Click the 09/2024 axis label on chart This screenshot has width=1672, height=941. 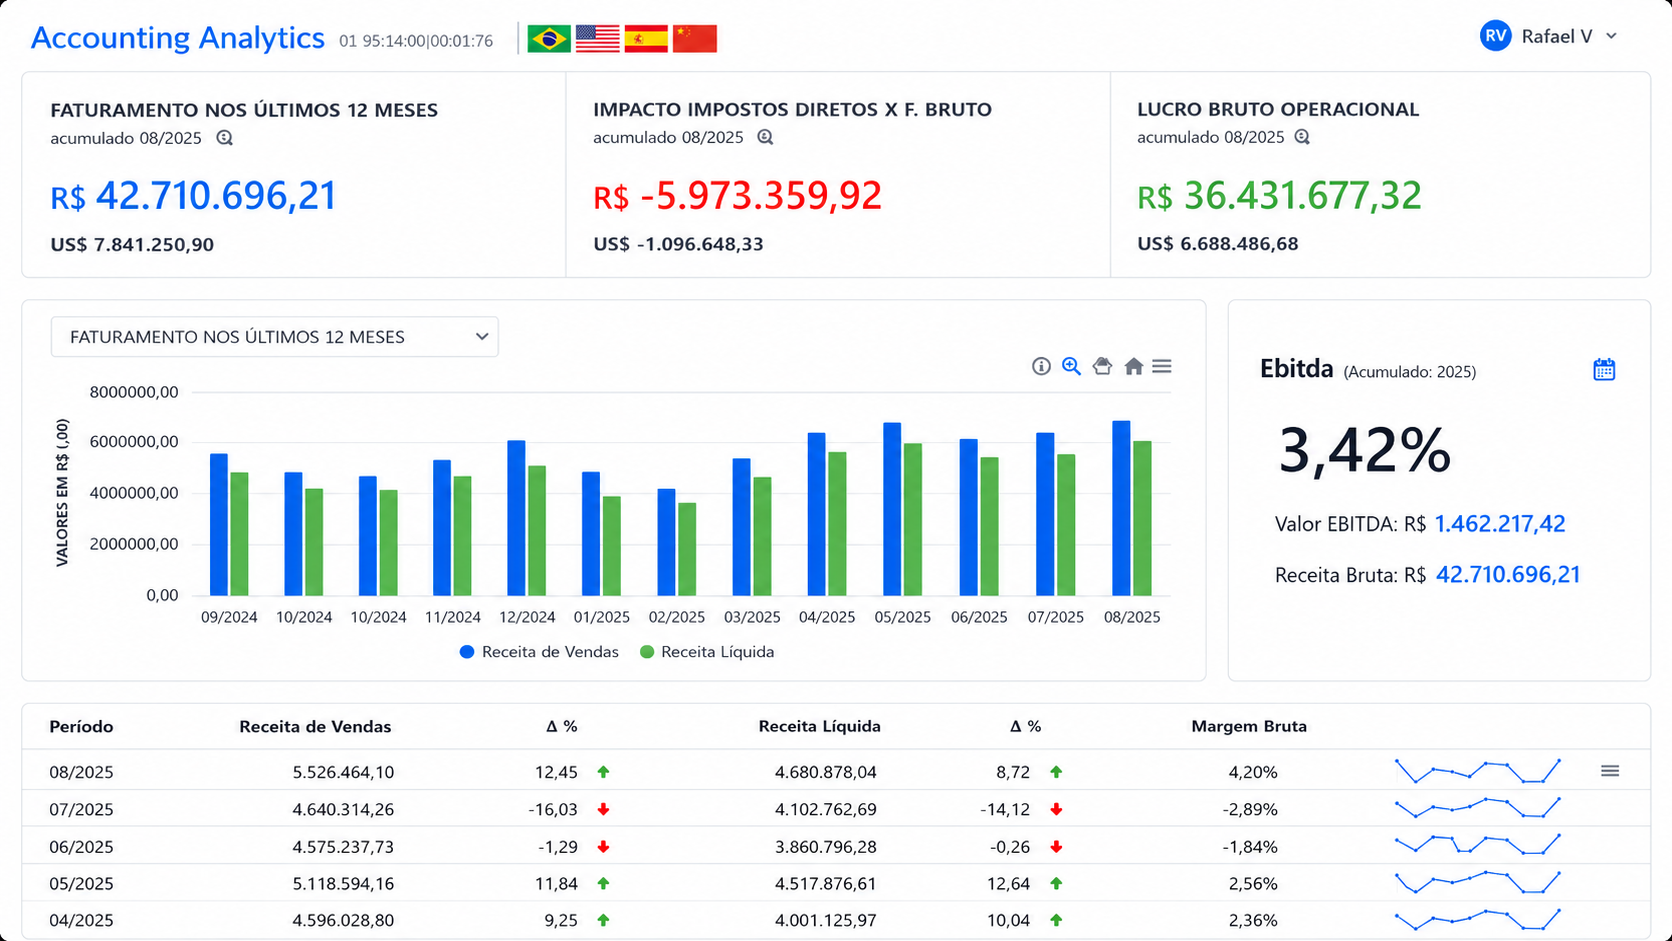229,618
